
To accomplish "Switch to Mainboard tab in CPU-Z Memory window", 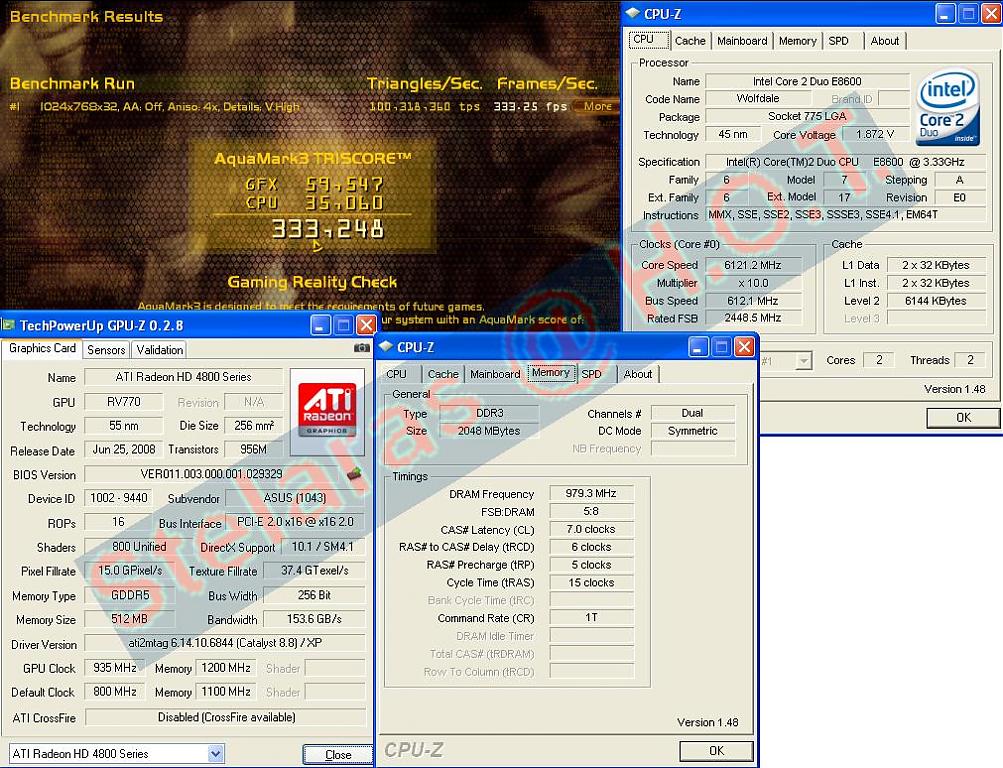I will point(495,374).
